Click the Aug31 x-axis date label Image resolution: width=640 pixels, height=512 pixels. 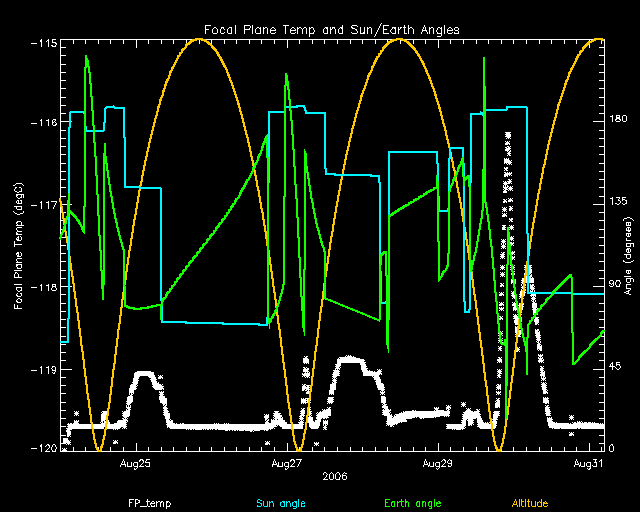point(589,464)
